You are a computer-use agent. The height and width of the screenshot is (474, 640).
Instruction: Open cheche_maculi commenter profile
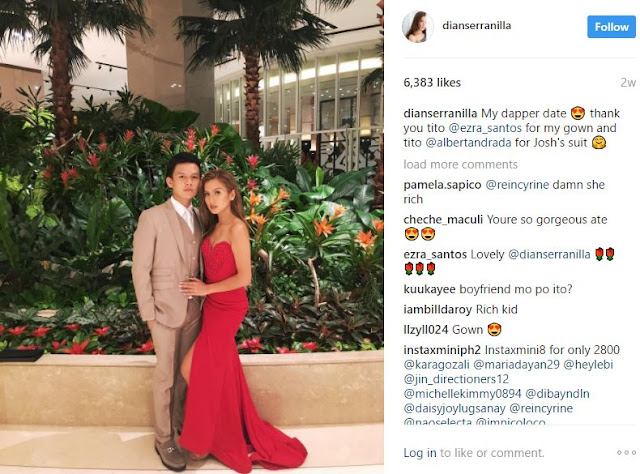point(443,219)
